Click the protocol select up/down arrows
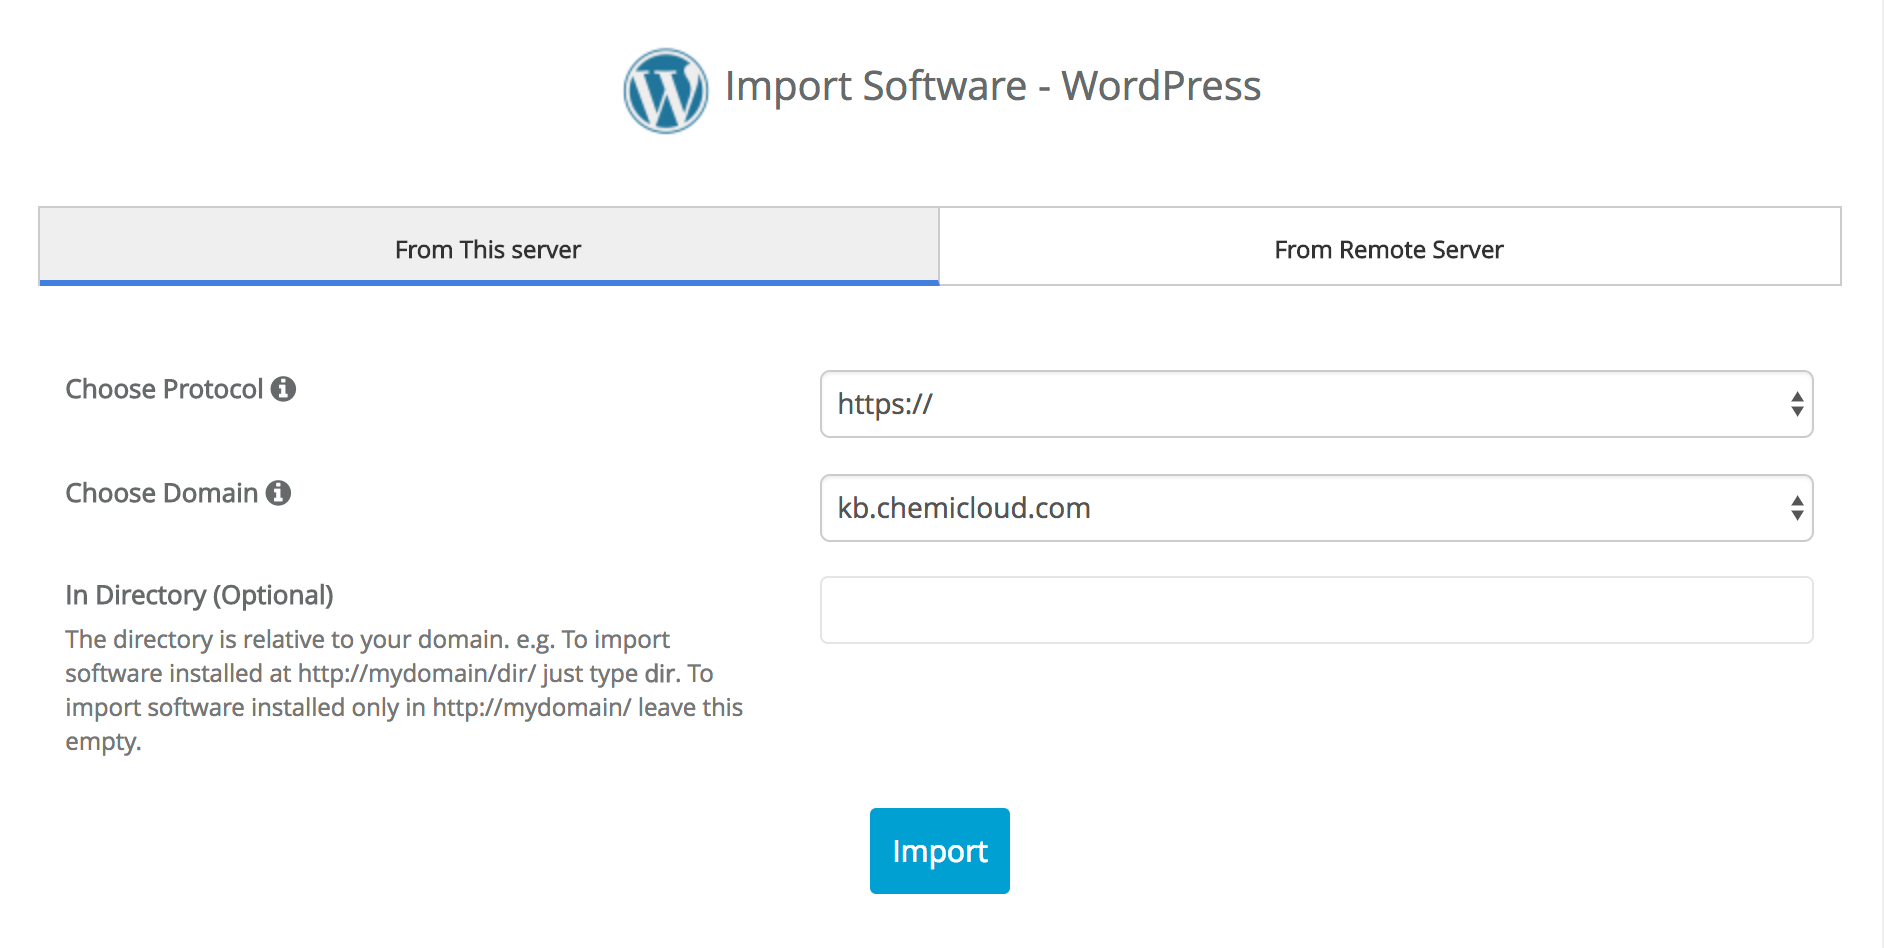Screen dimensions: 1884x948 point(1796,404)
